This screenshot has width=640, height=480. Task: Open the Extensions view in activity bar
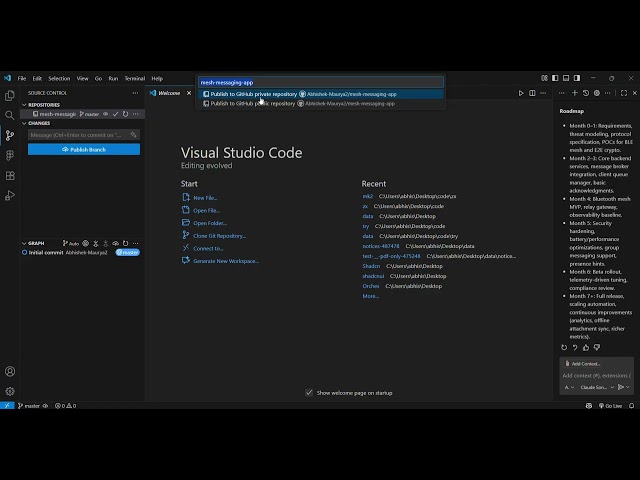tap(10, 176)
